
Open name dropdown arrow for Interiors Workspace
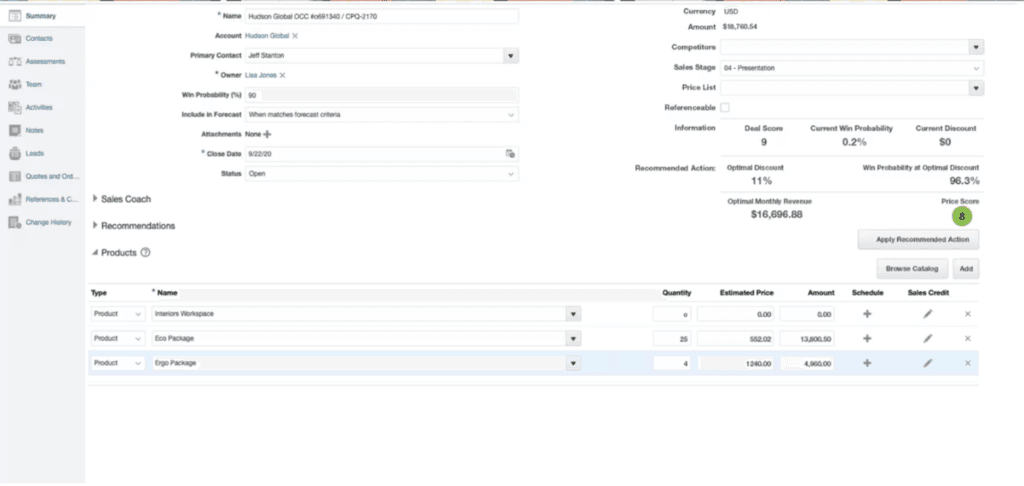[x=573, y=314]
